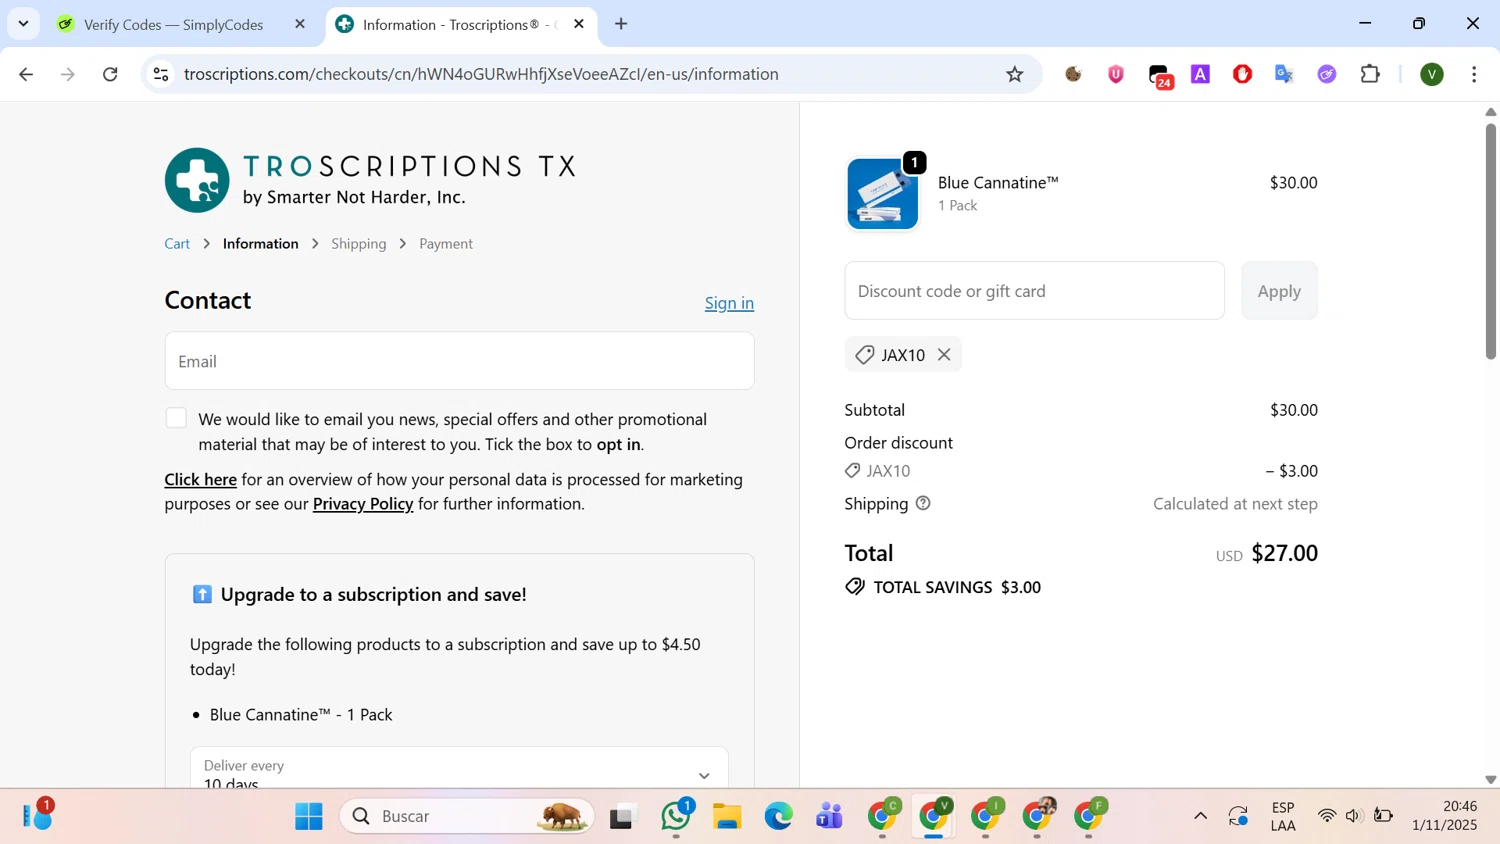Open the Bitwarden shield extension
Viewport: 1500px width, 844px height.
click(x=1116, y=74)
